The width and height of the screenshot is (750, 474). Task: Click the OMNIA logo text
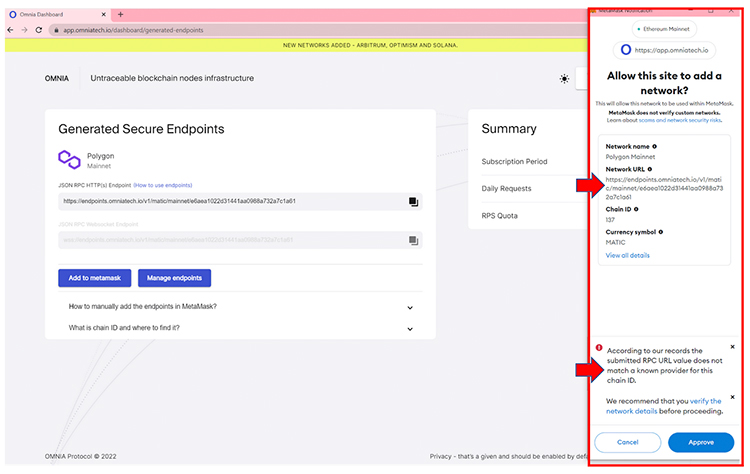coord(57,78)
